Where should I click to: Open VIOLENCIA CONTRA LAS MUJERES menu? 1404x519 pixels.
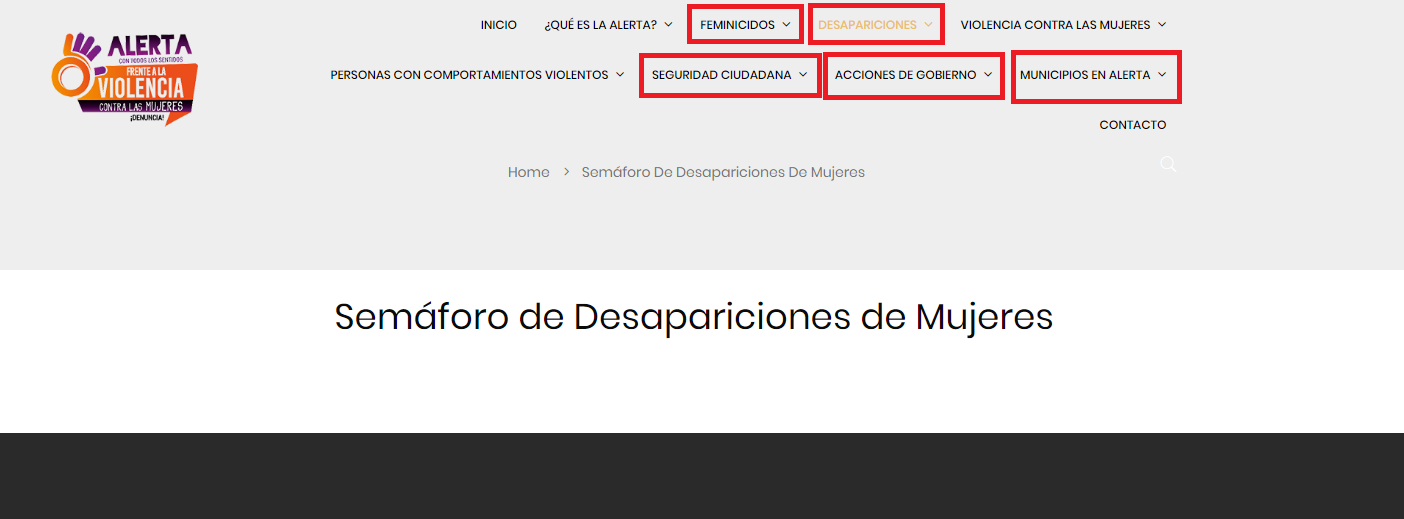(1056, 25)
